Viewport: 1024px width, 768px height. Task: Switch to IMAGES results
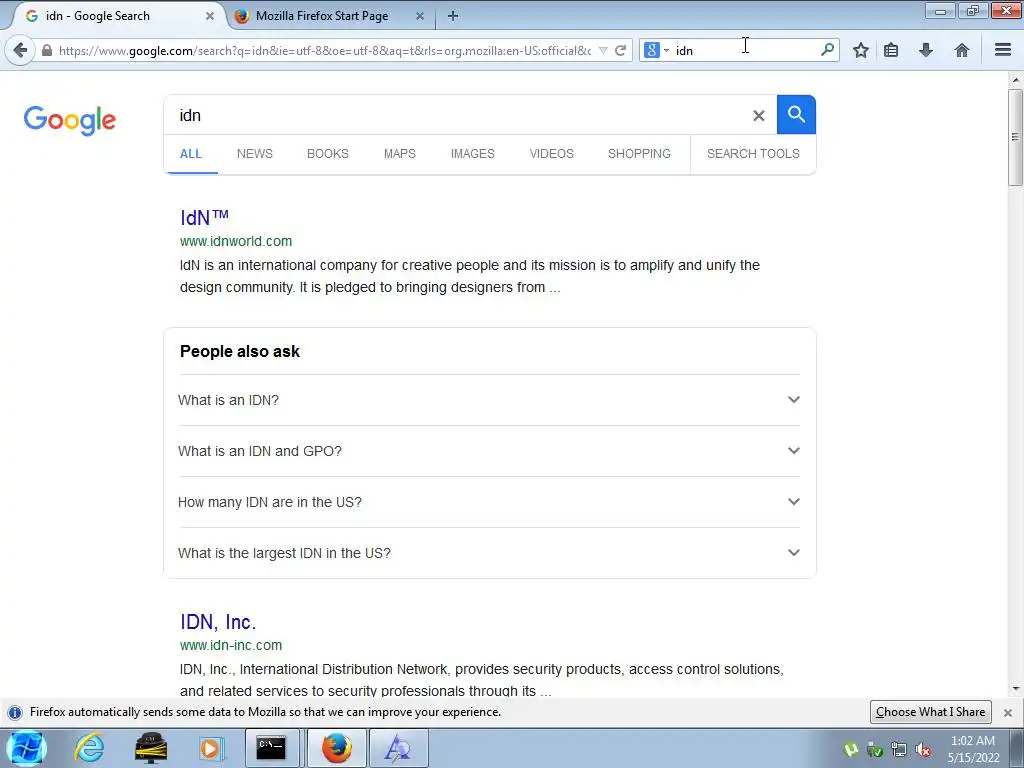(x=473, y=153)
